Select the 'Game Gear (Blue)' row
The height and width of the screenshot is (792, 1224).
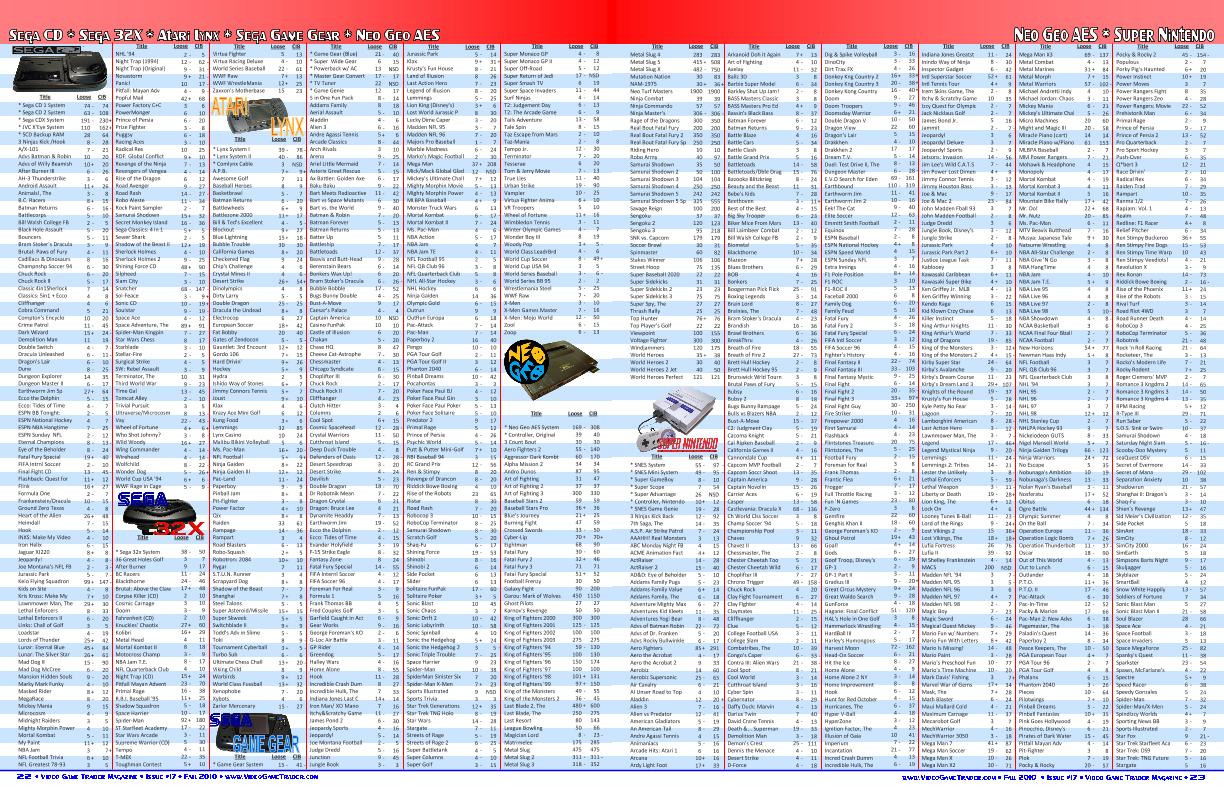[x=354, y=53]
